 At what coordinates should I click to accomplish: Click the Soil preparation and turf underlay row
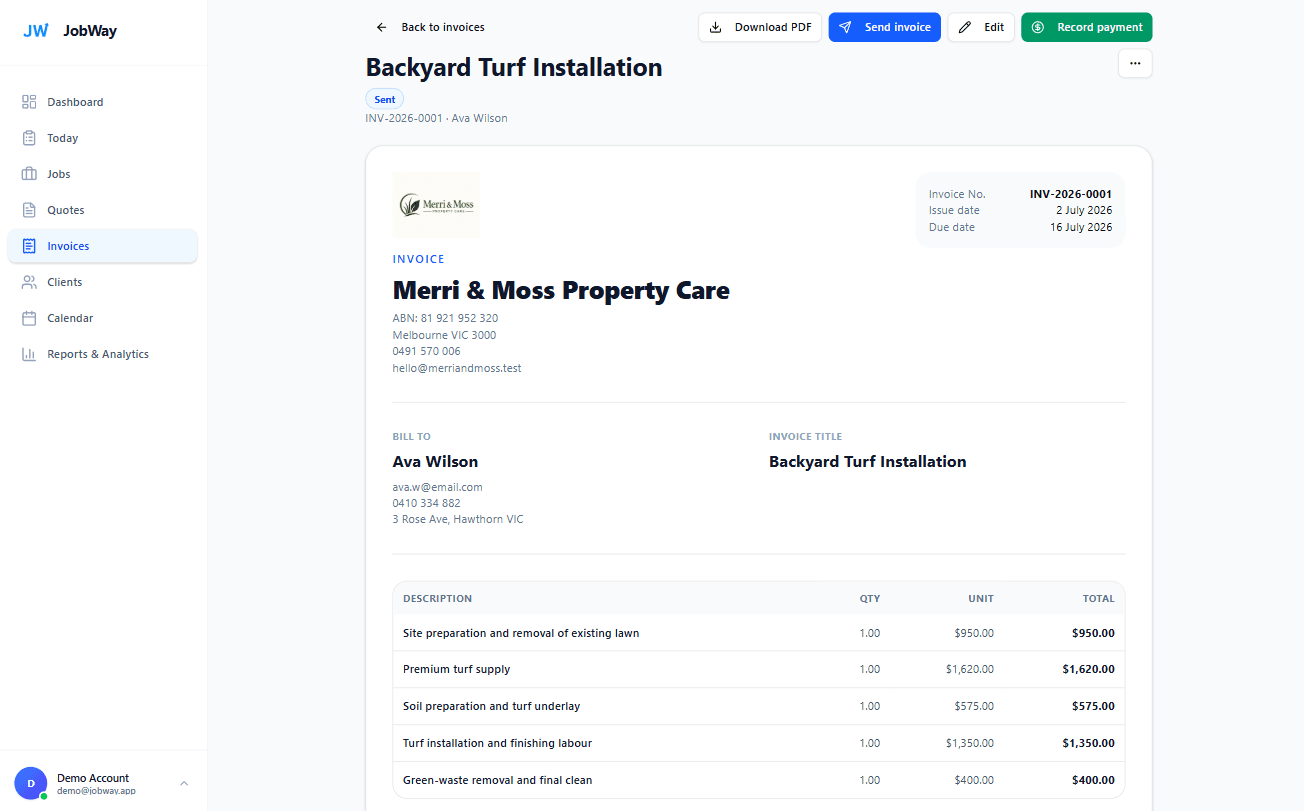pos(759,706)
